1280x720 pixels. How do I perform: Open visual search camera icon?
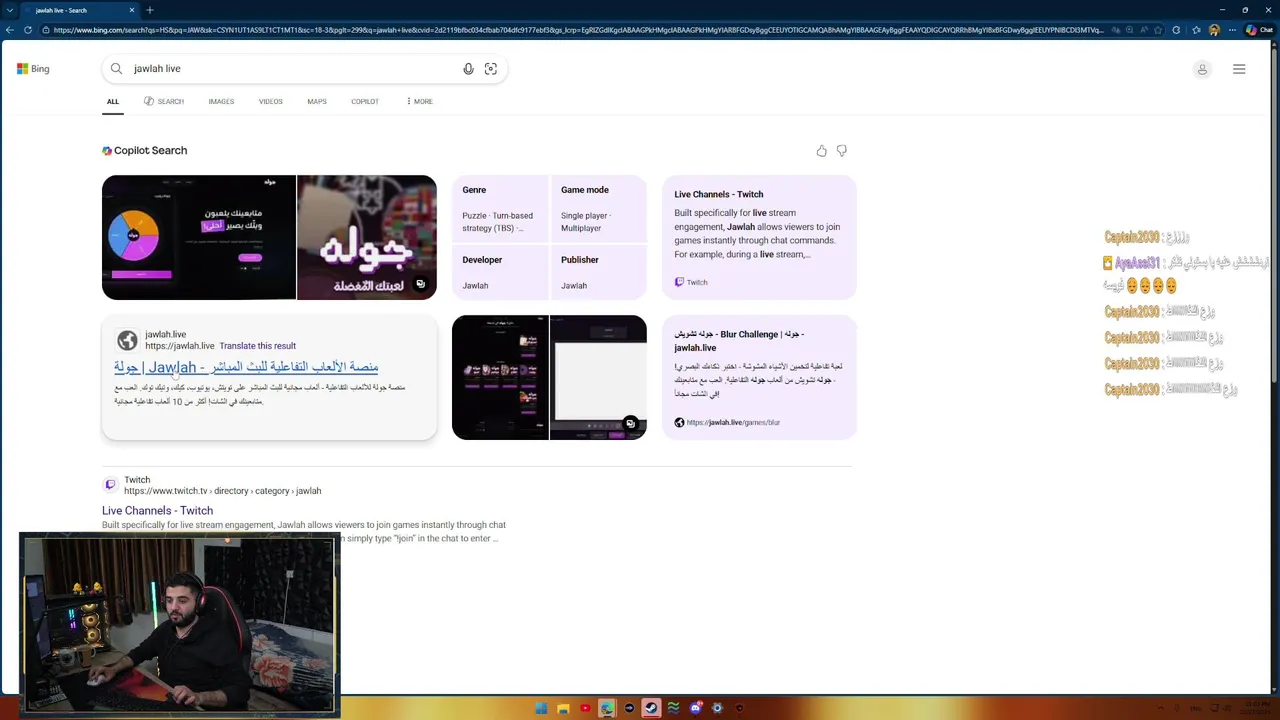[x=491, y=69]
